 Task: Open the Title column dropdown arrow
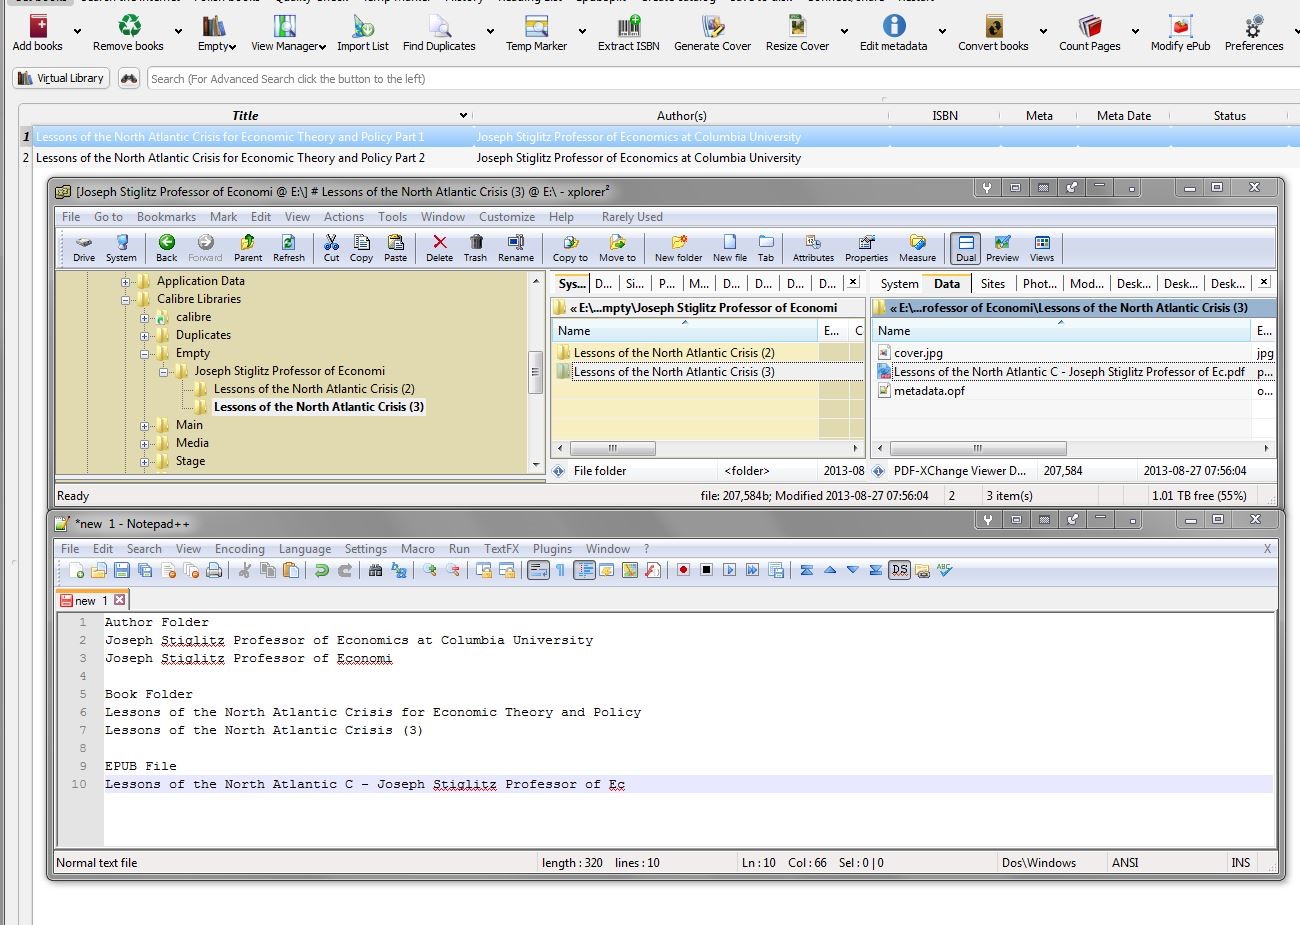462,116
